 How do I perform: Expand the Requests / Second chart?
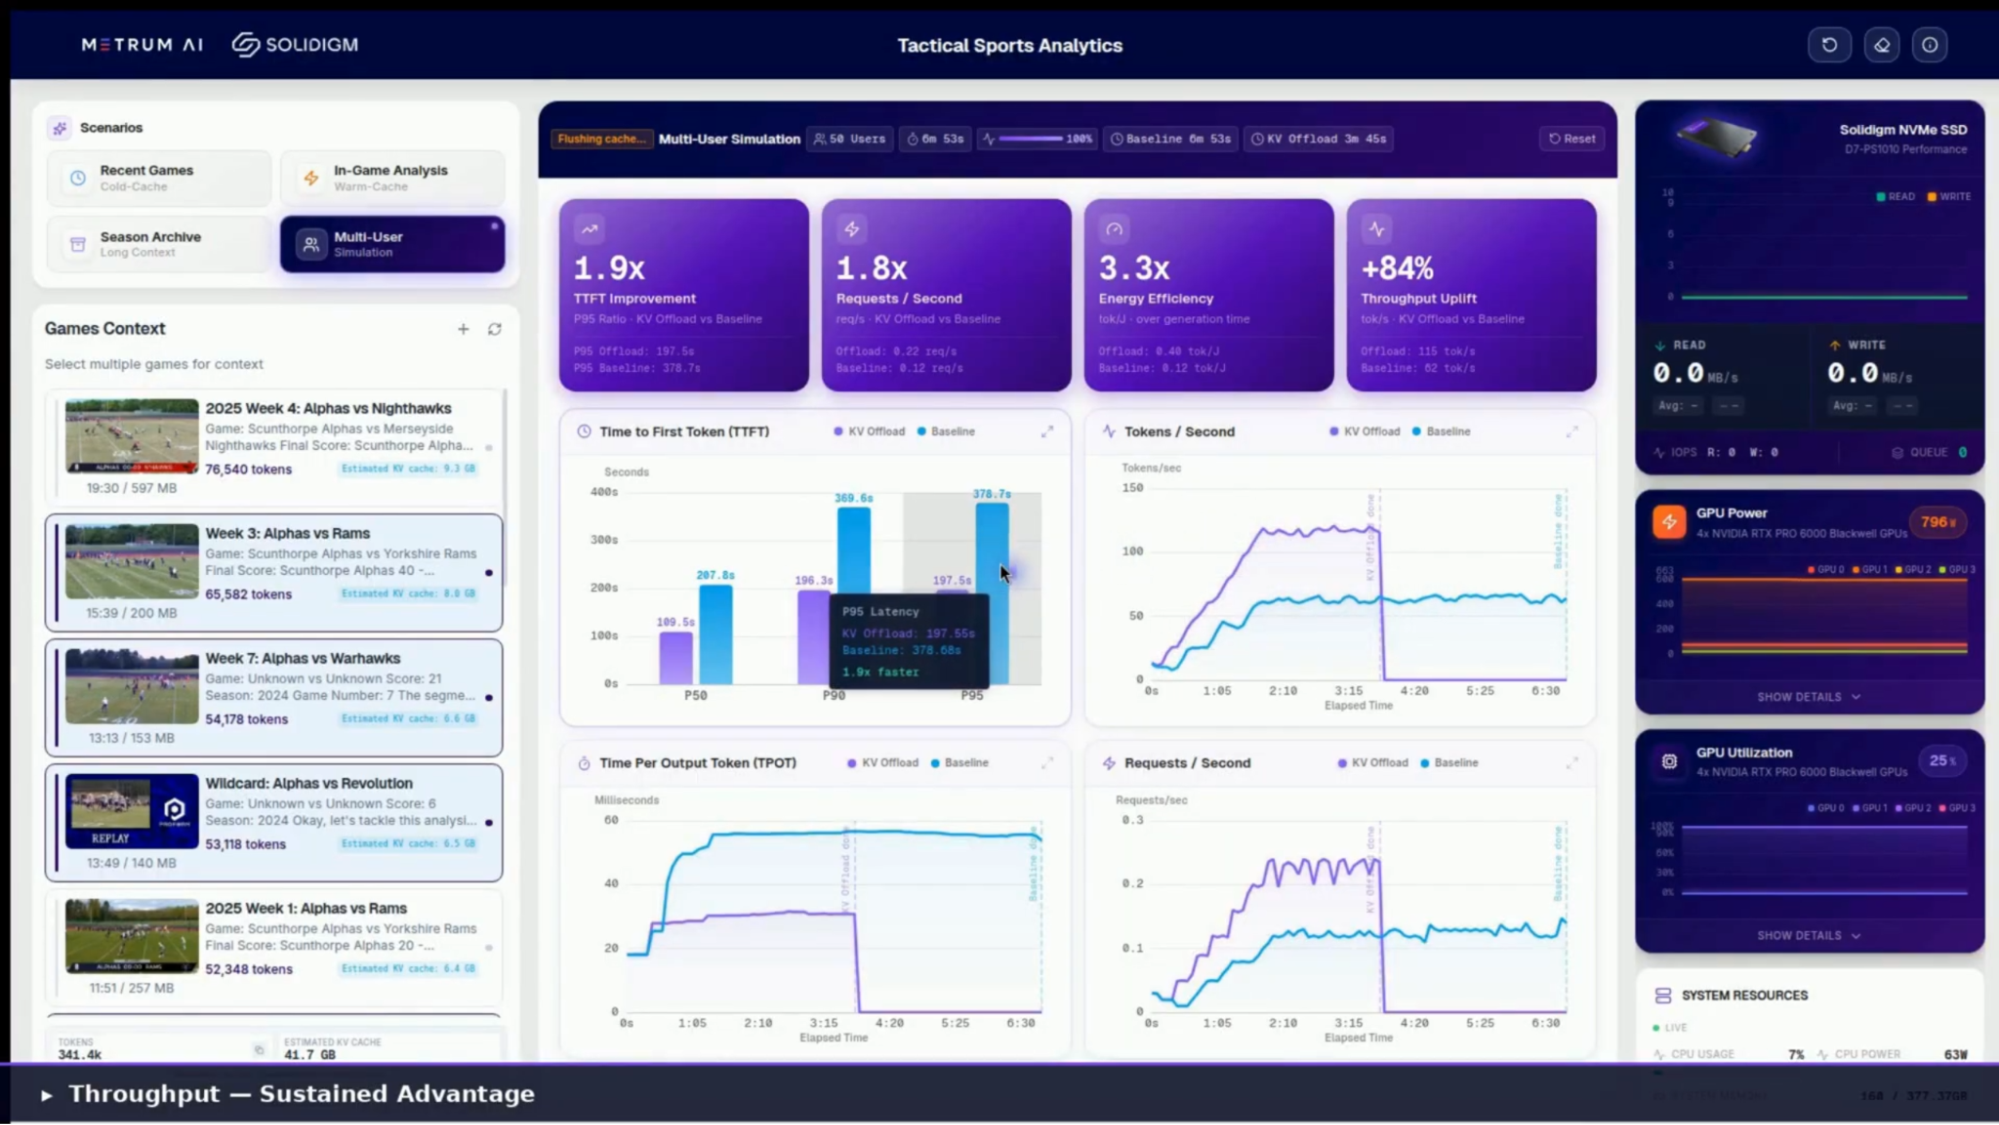click(x=1572, y=763)
